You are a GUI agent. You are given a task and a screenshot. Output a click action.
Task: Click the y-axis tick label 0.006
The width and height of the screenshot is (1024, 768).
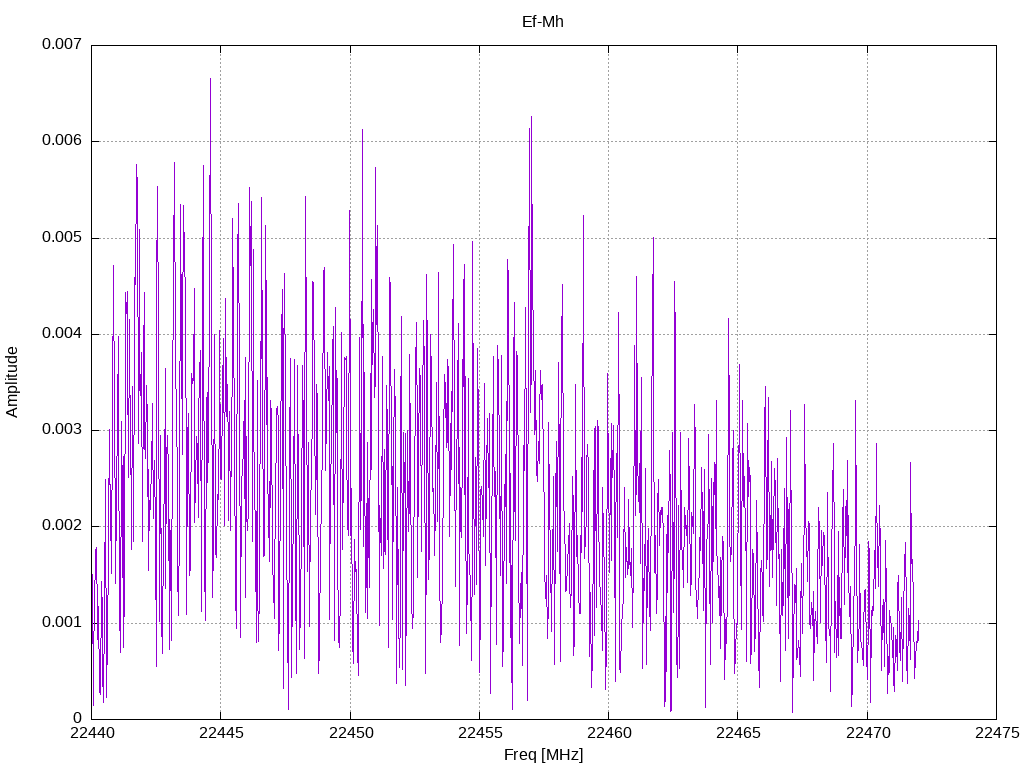tap(62, 140)
